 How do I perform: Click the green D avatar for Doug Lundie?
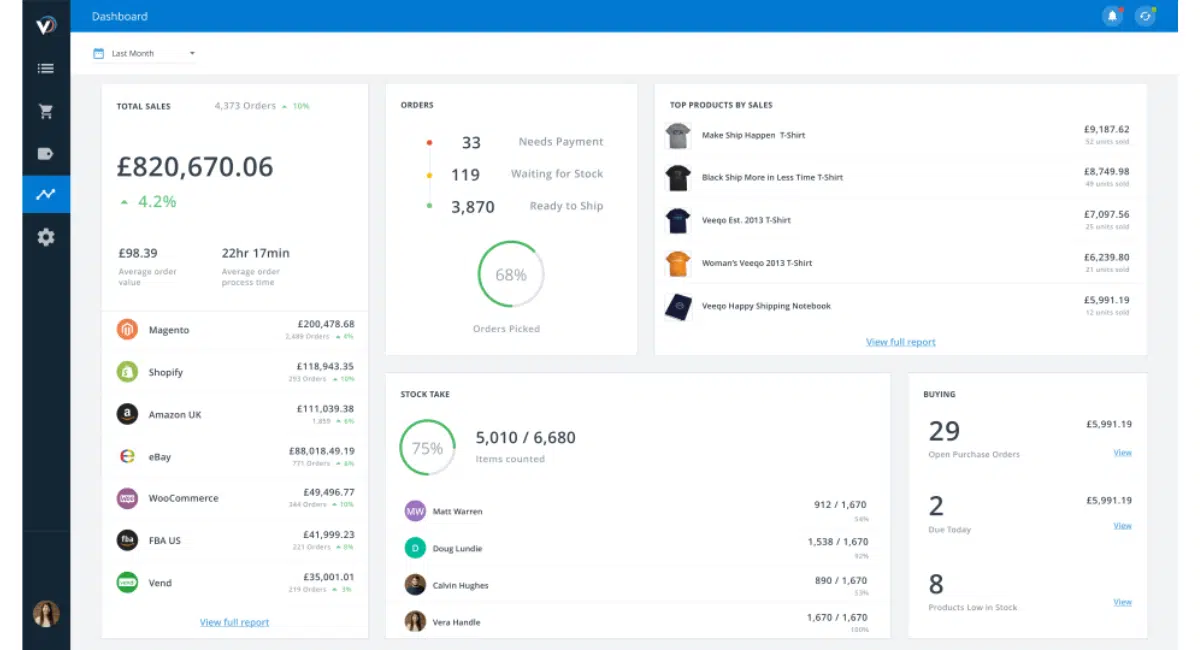point(415,548)
